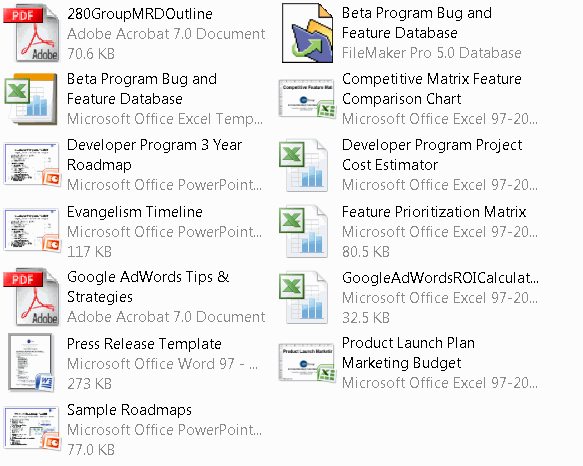
Task: Click the Feature Prioritization Matrix file name
Action: (x=434, y=212)
